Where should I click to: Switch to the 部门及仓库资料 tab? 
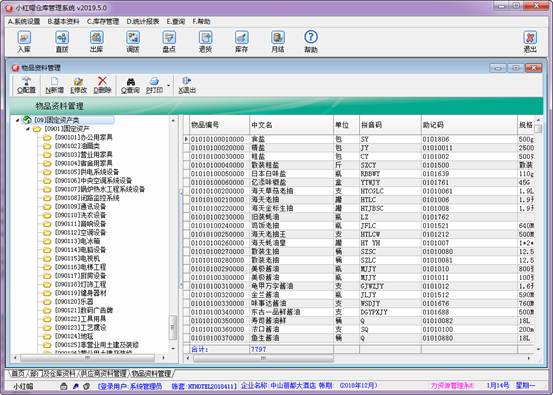[x=53, y=373]
